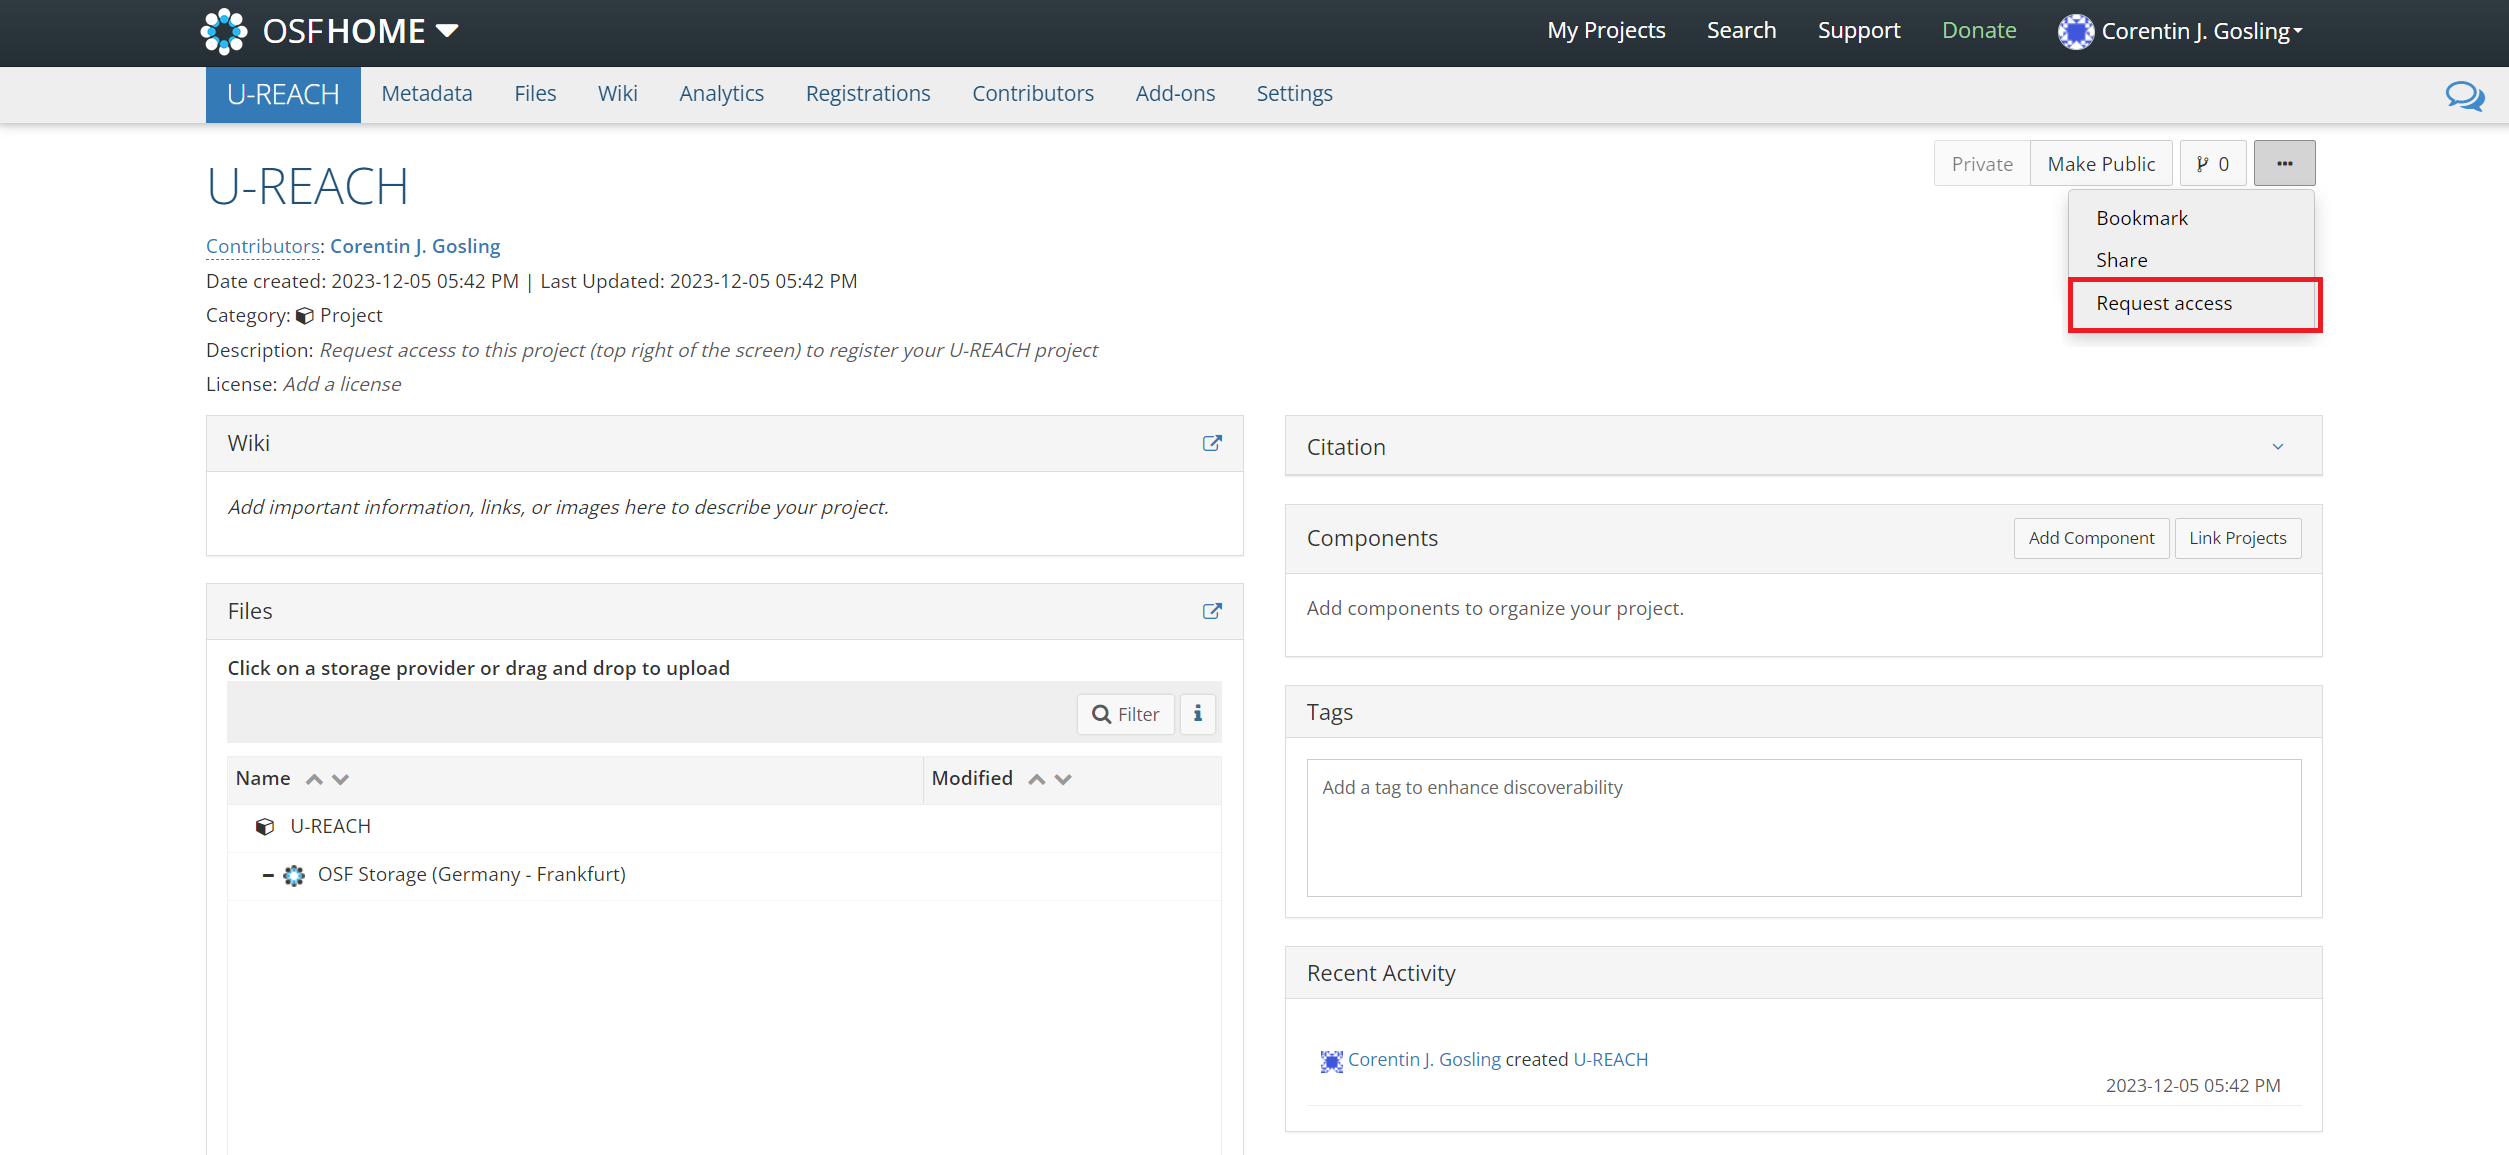Click the three-dots more options button
Image resolution: width=2509 pixels, height=1155 pixels.
[2284, 164]
